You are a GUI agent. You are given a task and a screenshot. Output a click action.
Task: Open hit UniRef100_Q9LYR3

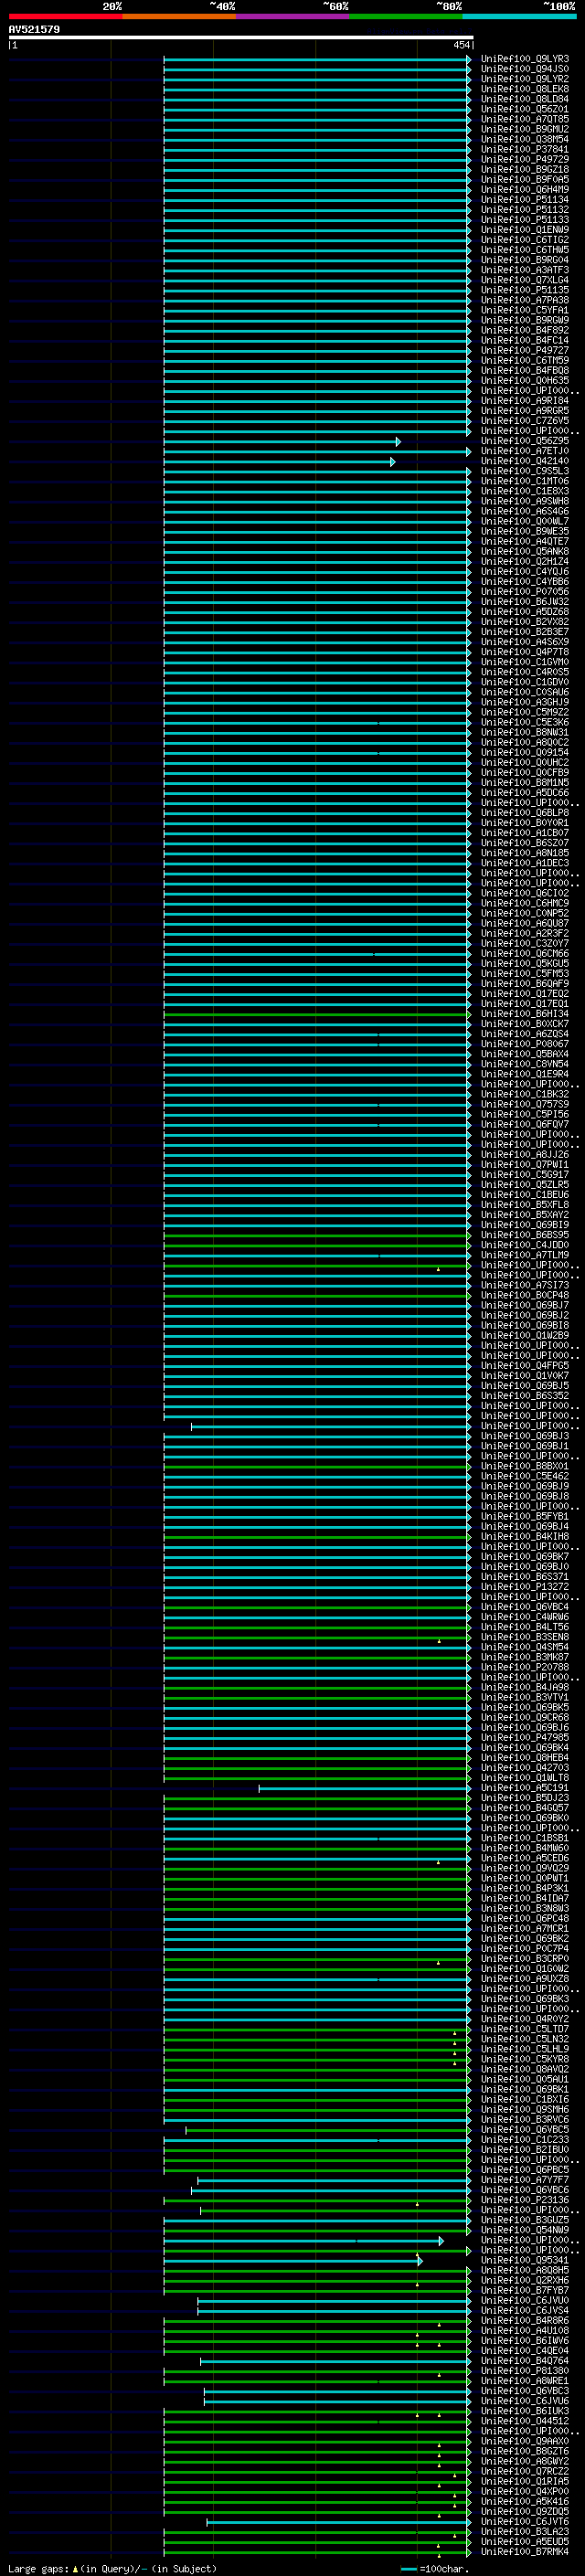[524, 59]
